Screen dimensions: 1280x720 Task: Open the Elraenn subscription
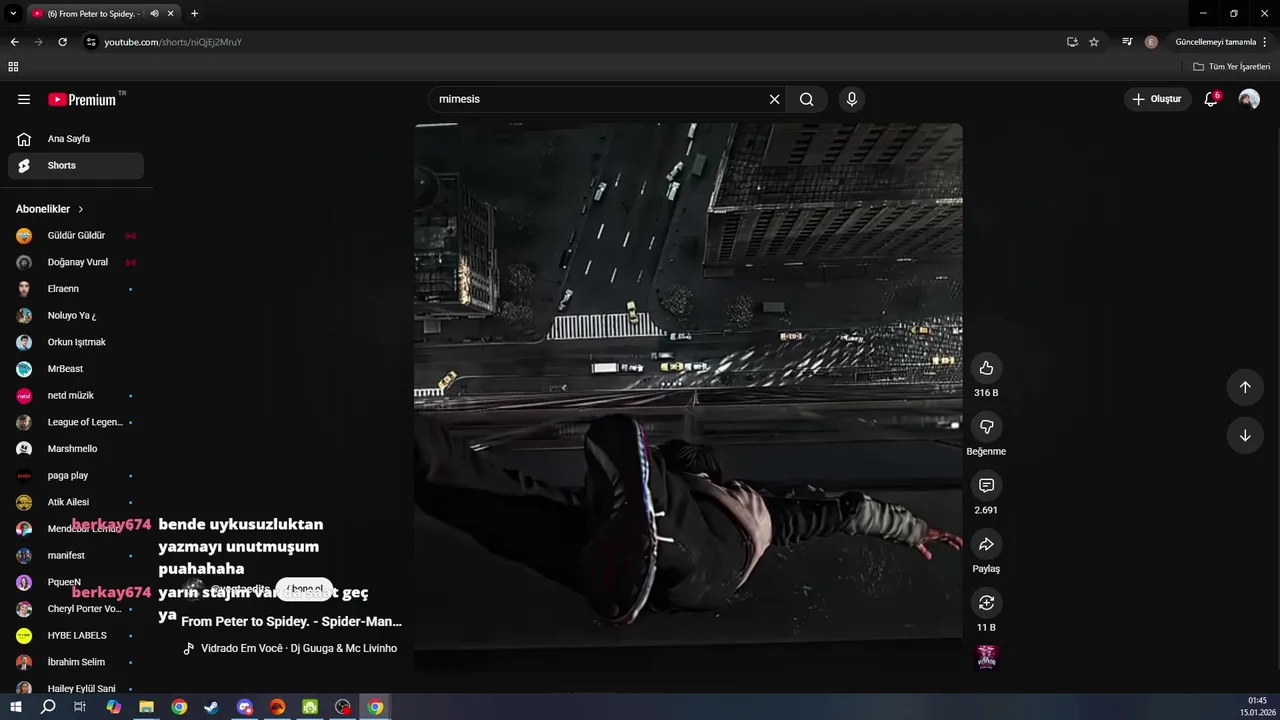click(x=76, y=289)
